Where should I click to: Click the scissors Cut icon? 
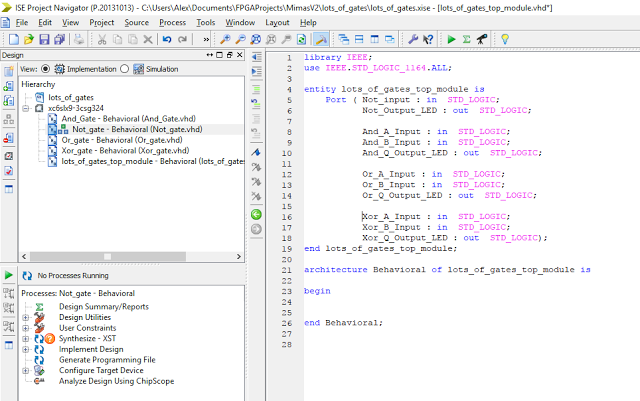click(x=101, y=39)
